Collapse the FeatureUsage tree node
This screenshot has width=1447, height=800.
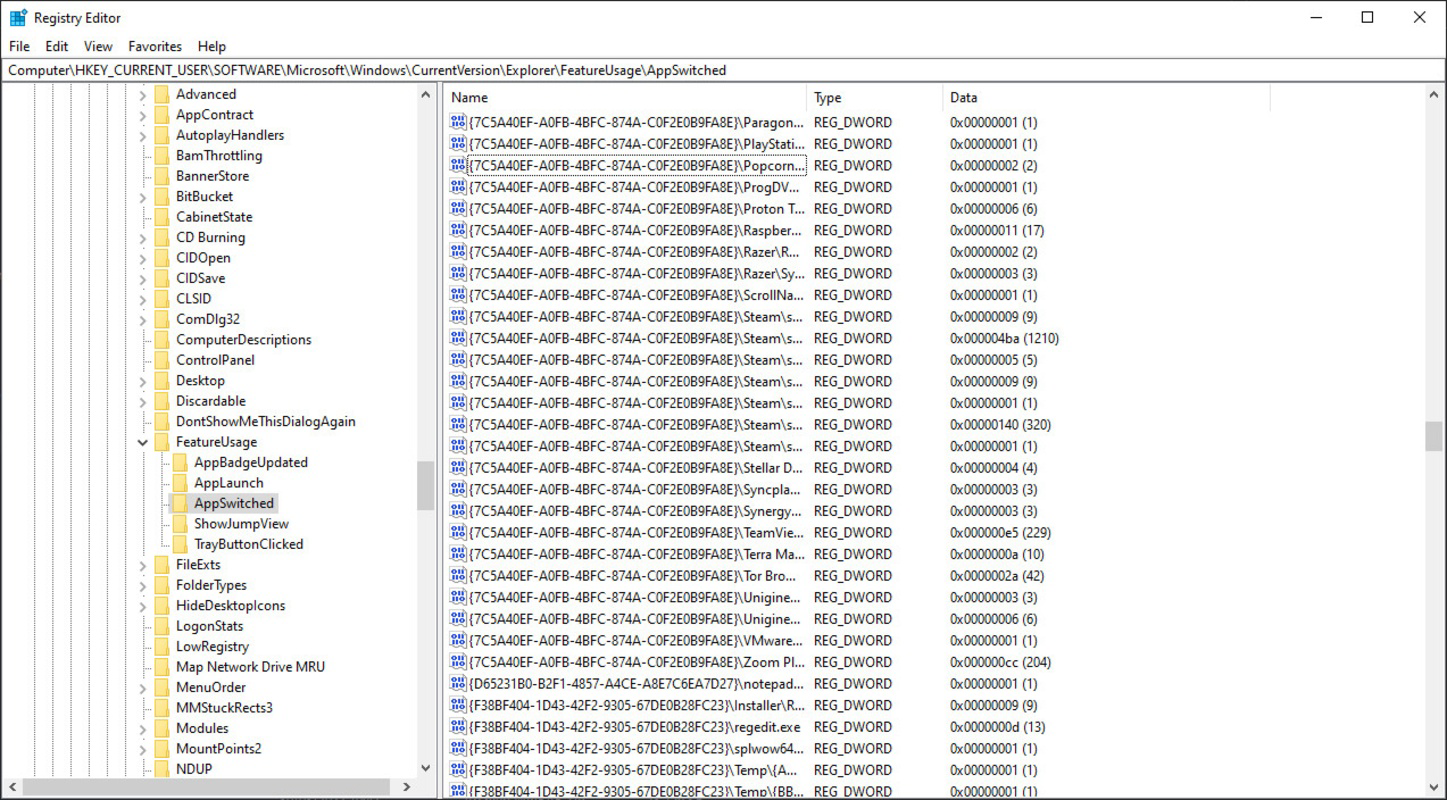point(142,442)
